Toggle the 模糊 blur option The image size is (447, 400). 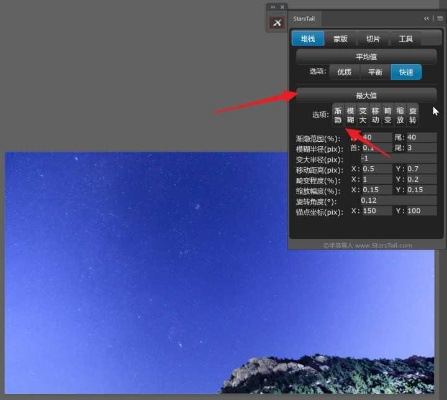(350, 115)
